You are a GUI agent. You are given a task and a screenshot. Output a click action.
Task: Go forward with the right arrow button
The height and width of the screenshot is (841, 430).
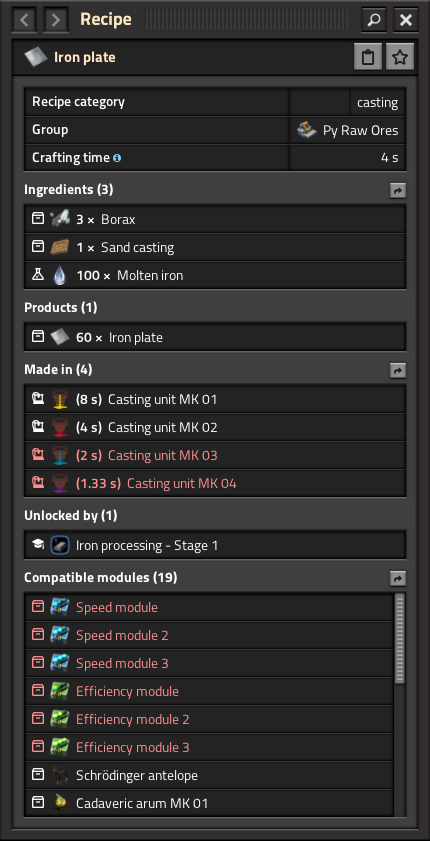pos(56,20)
